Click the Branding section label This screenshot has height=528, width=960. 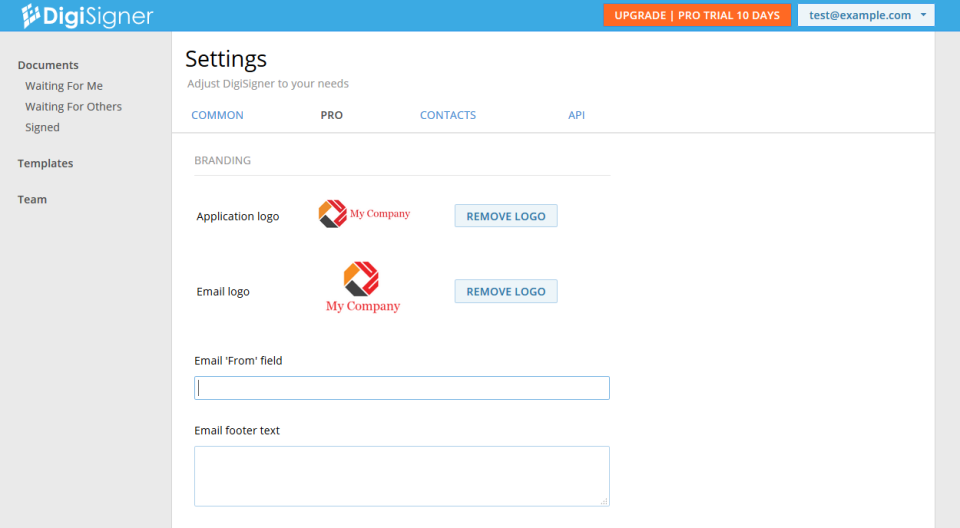point(222,160)
